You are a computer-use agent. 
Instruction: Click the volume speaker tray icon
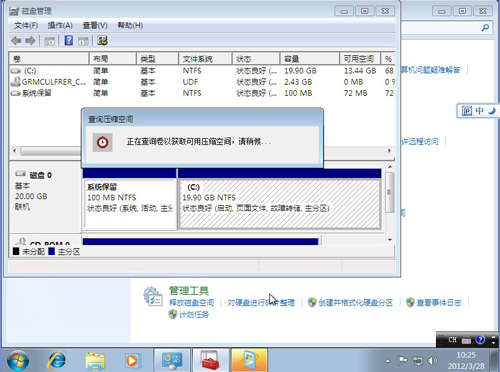tap(432, 360)
